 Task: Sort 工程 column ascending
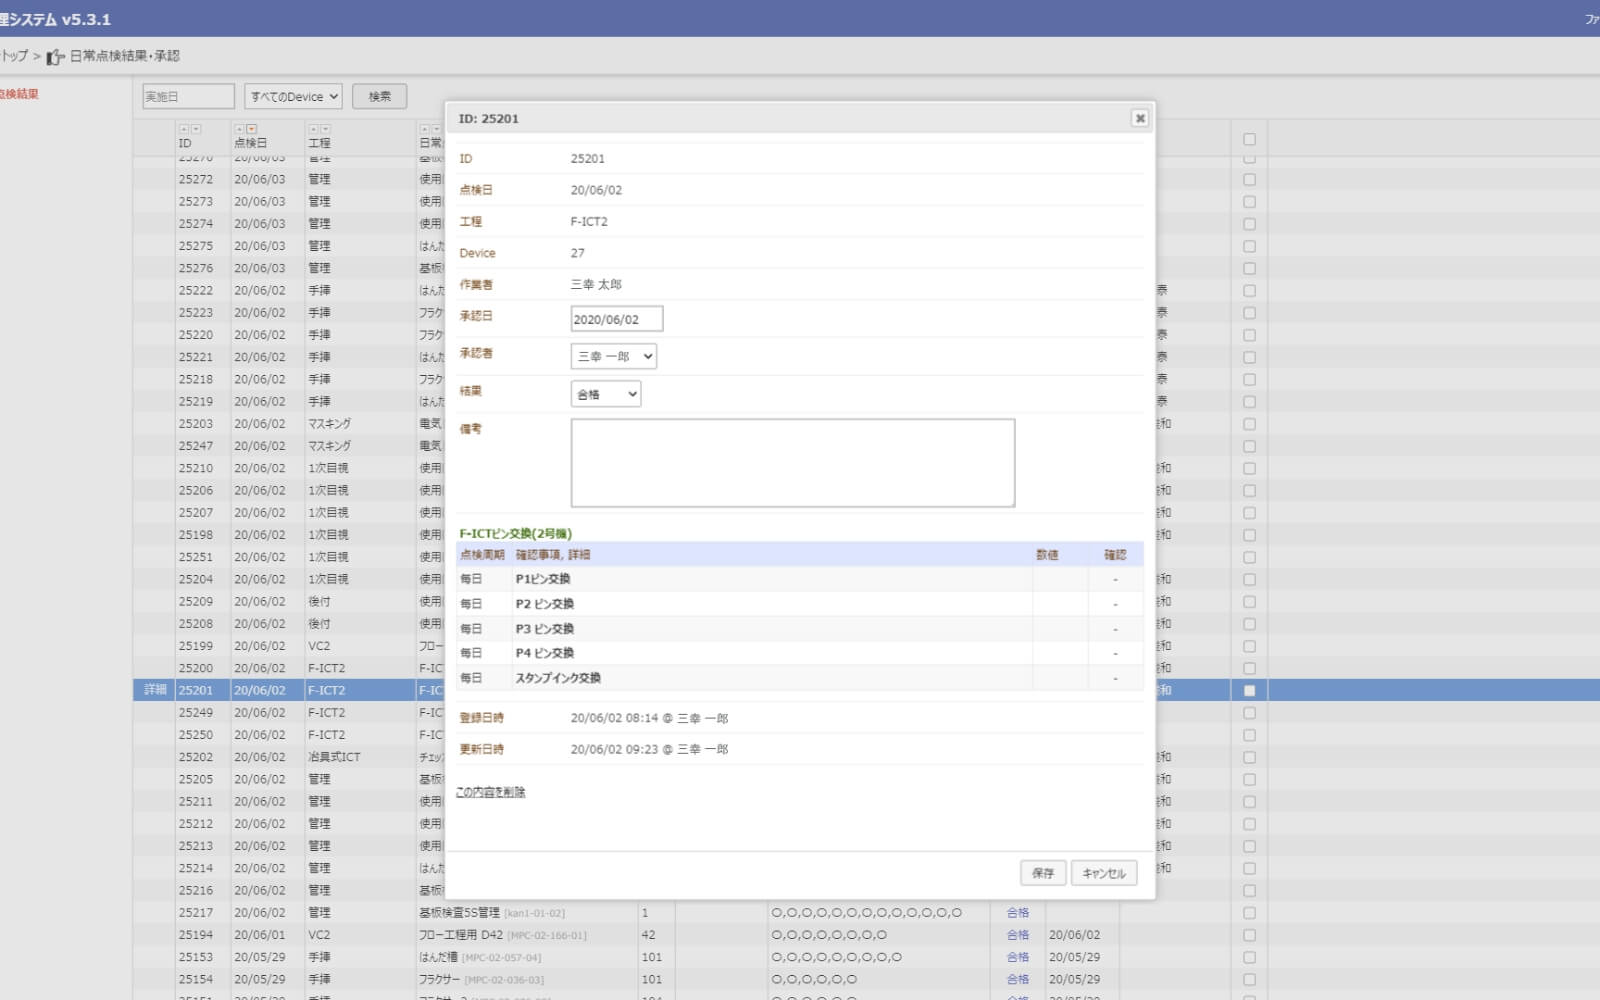point(313,129)
